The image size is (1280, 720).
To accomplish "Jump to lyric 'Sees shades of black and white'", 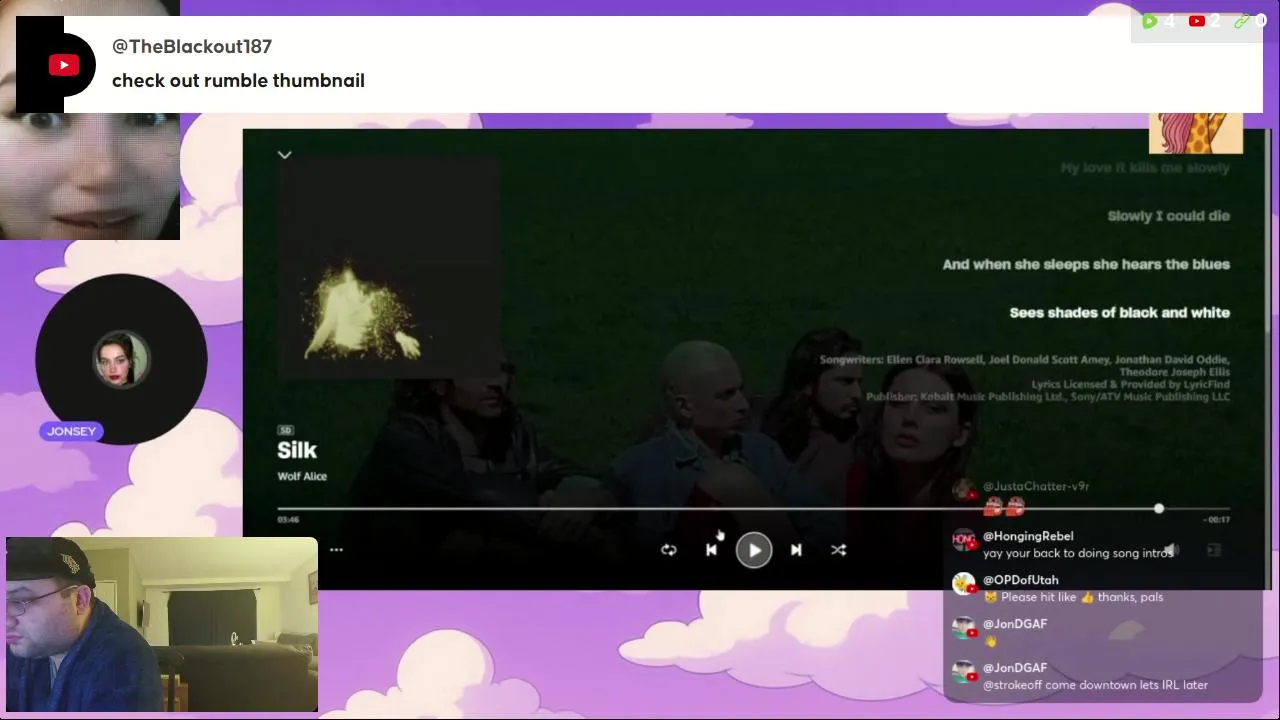I will click(1119, 312).
